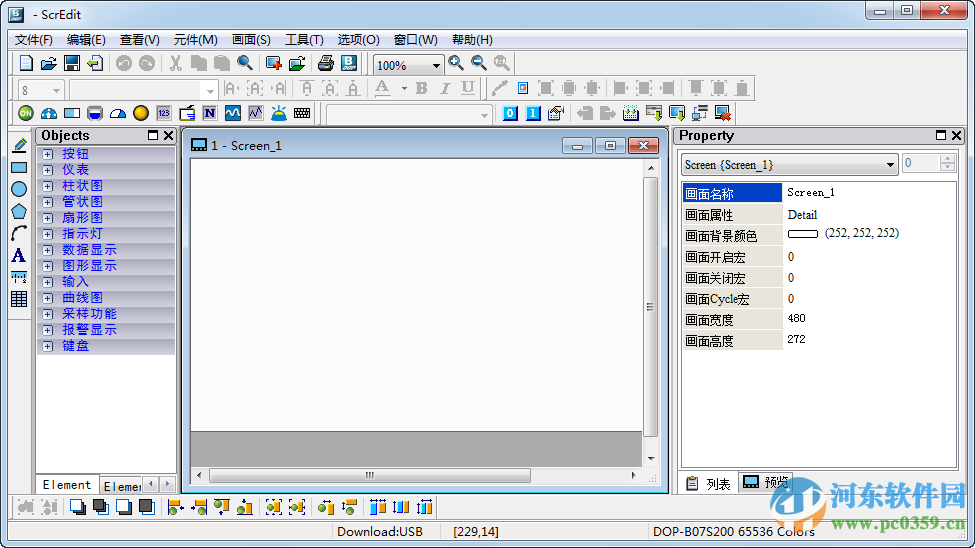This screenshot has height=548, width=975.
Task: Click the 画面背景颜色 color swatch
Action: point(803,234)
